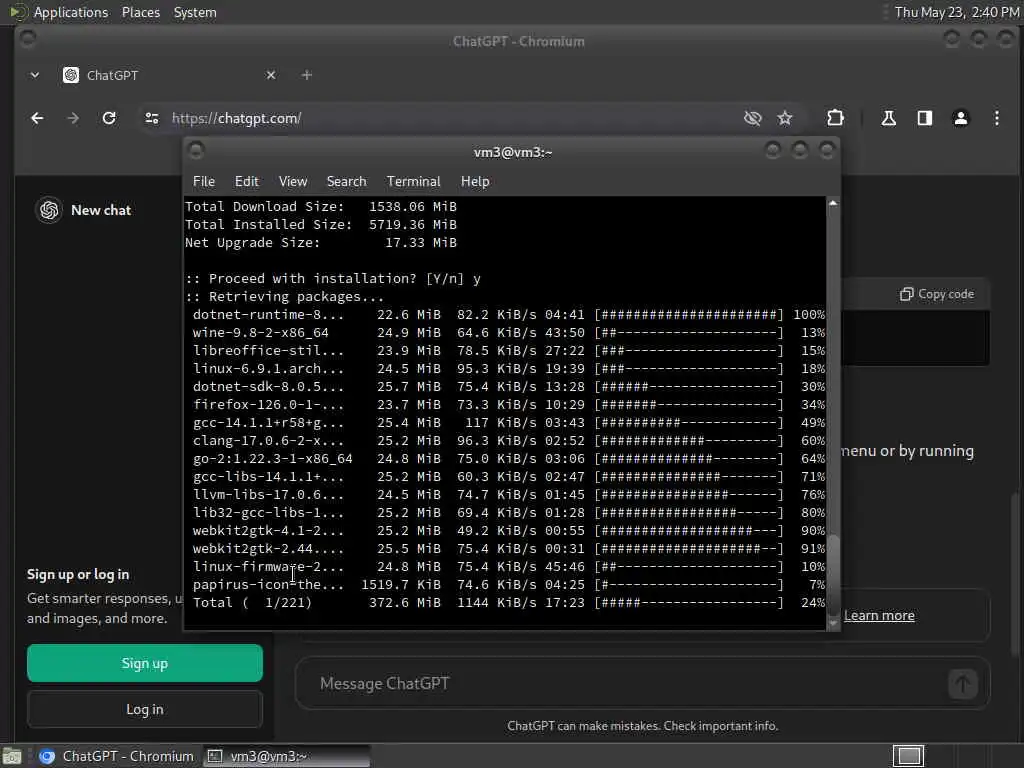Click terminal scrollbar down arrow

833,624
